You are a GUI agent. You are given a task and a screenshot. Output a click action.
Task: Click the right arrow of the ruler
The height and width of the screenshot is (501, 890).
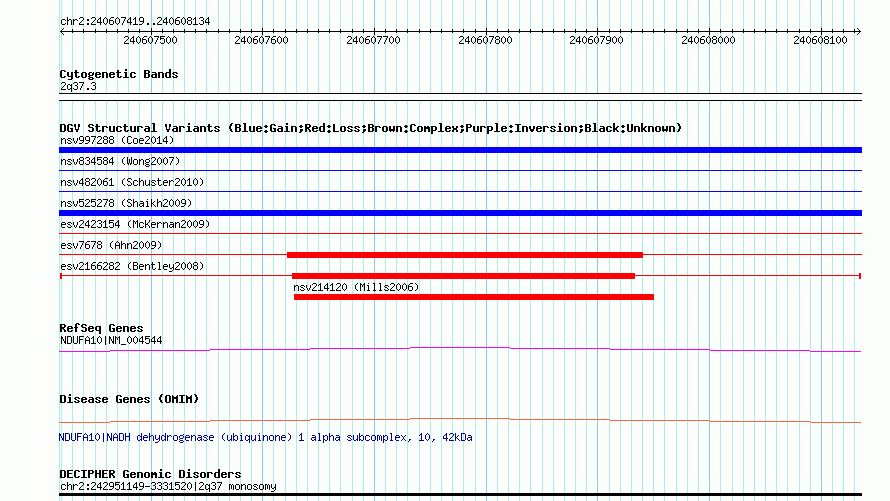pos(858,32)
